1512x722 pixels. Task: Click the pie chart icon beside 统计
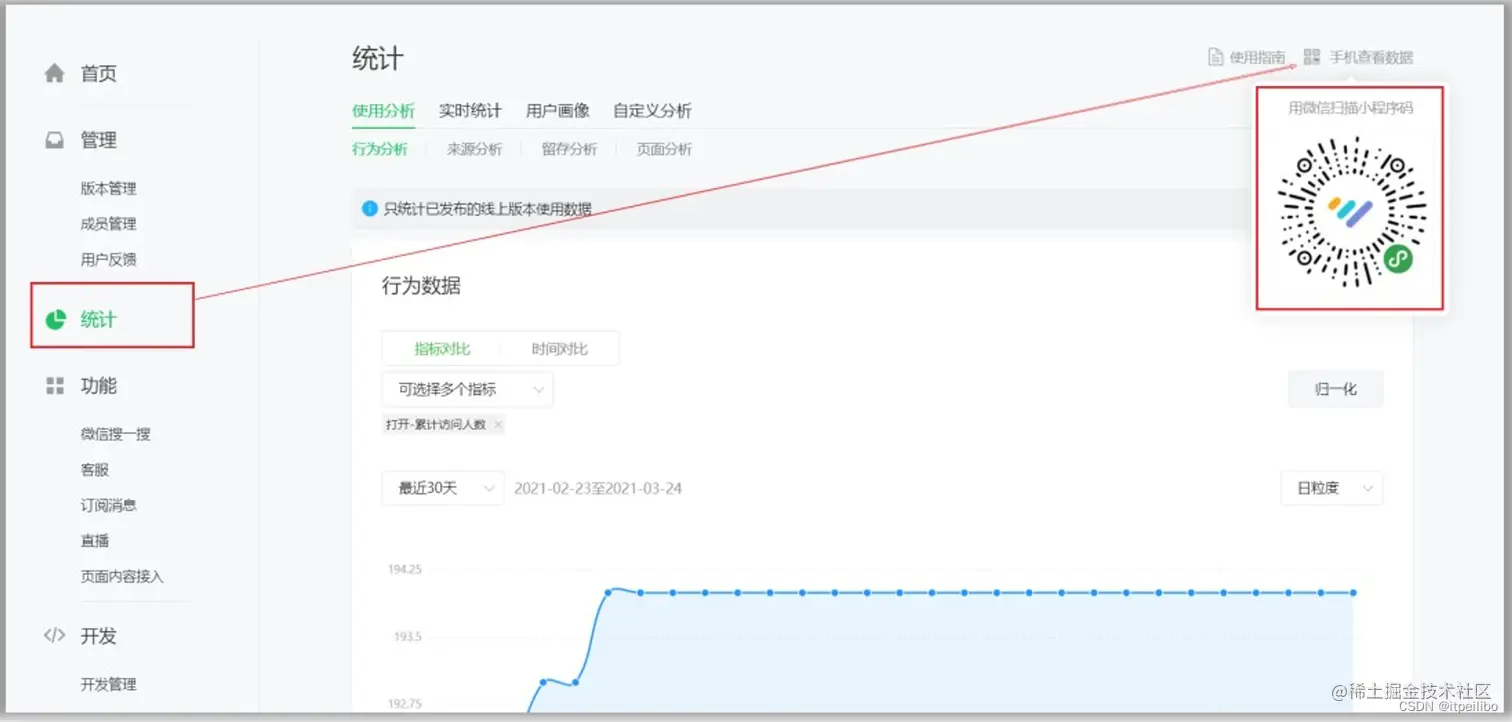click(x=56, y=319)
